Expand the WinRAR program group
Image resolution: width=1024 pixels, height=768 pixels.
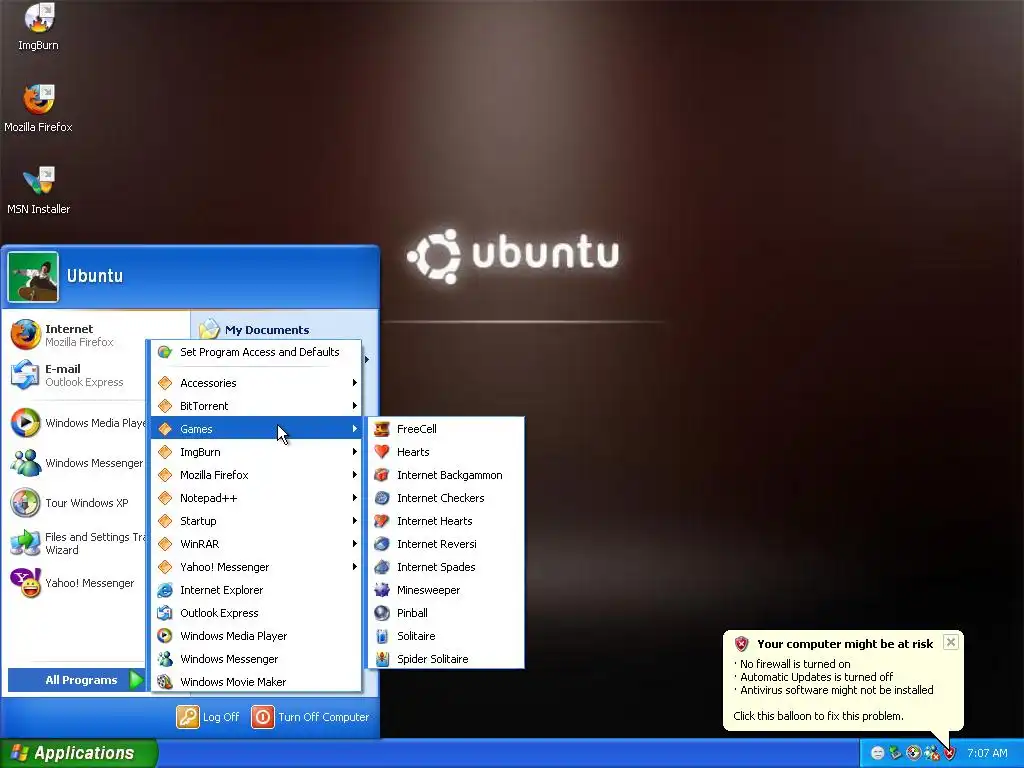point(257,544)
